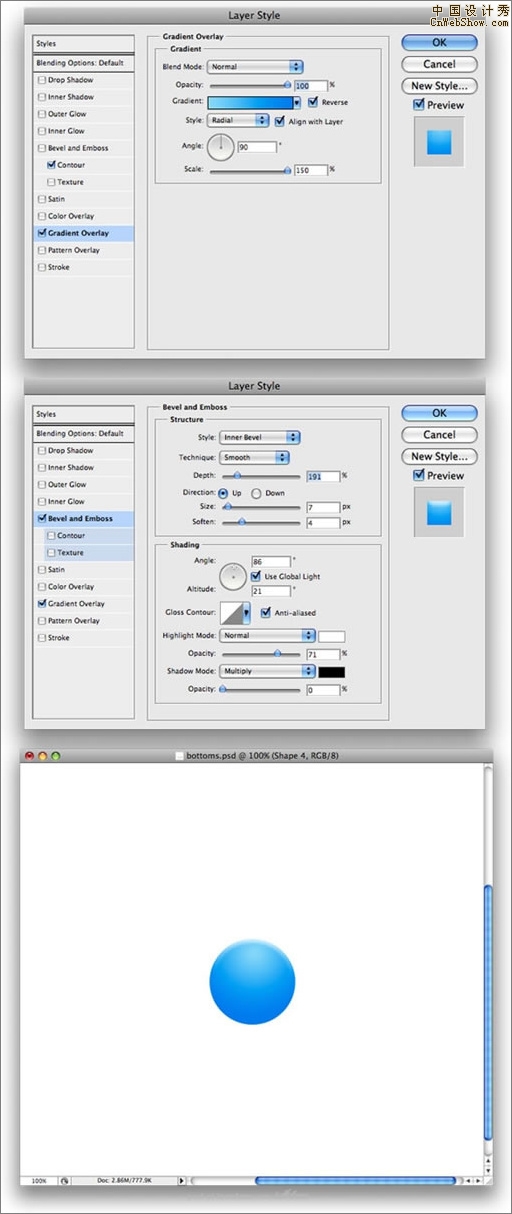Viewport: 512px width, 1214px height.
Task: Click the status icon beside the 100% zoom field
Action: point(65,1180)
